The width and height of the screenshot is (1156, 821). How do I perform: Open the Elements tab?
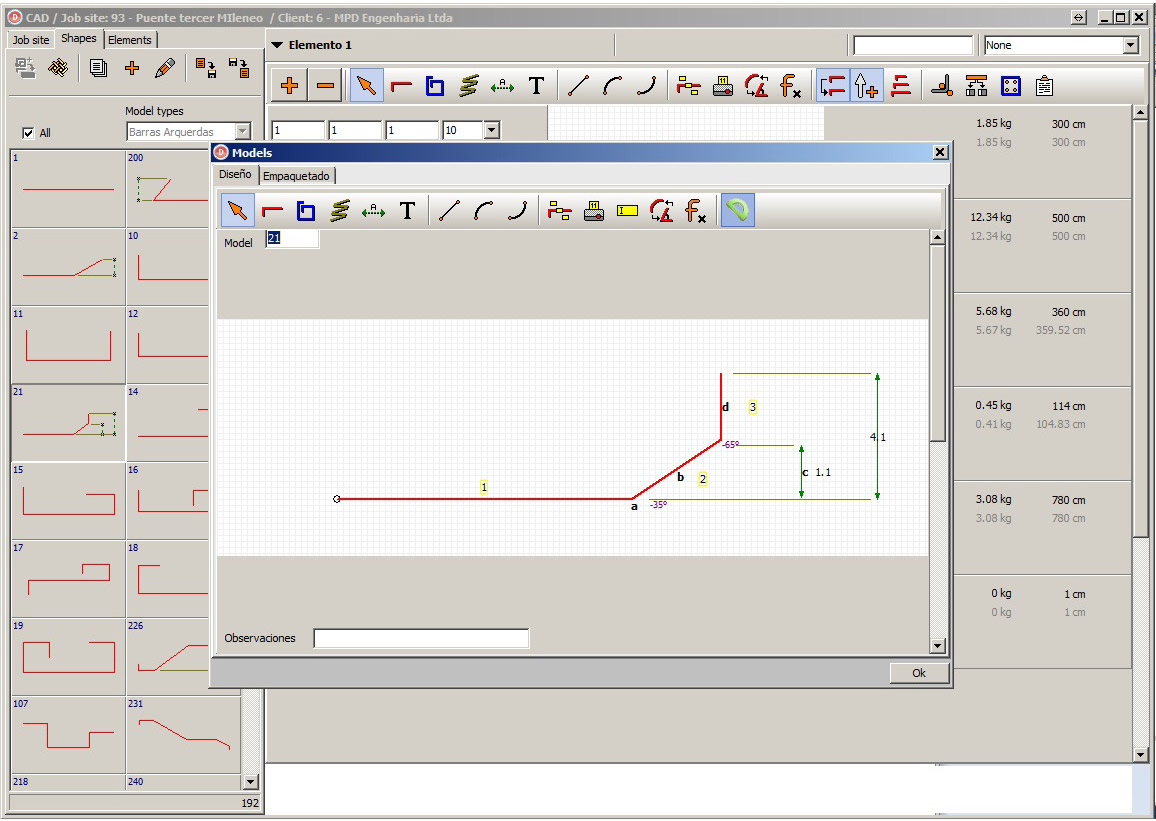[130, 40]
